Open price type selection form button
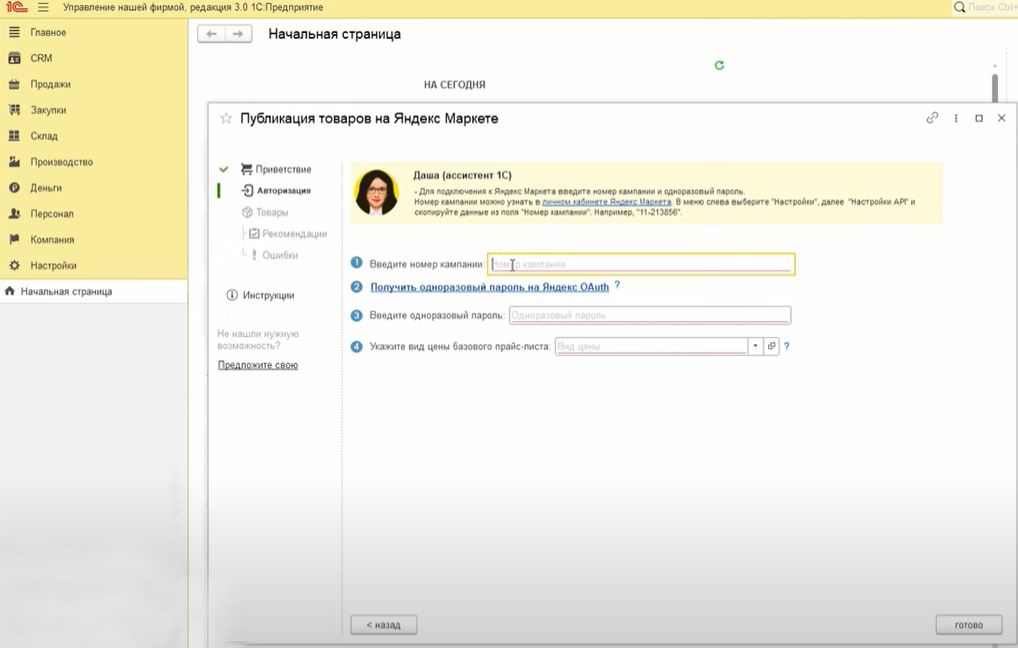The width and height of the screenshot is (1018, 648). [x=771, y=346]
